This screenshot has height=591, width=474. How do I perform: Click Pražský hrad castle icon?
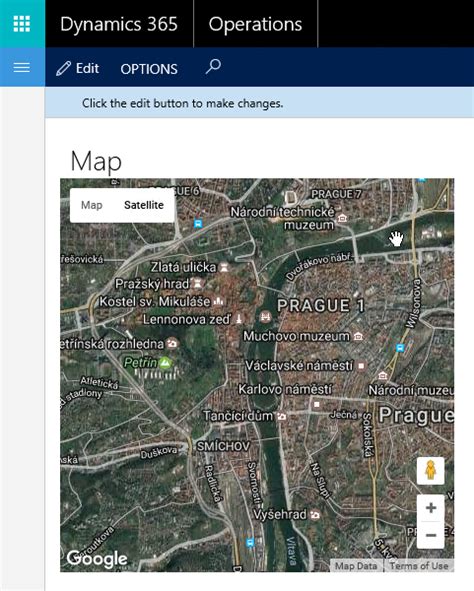pyautogui.click(x=198, y=283)
